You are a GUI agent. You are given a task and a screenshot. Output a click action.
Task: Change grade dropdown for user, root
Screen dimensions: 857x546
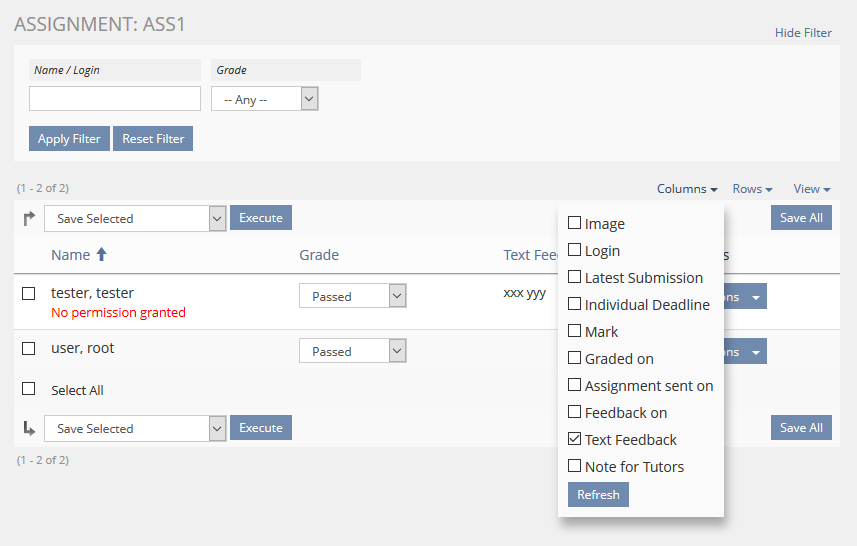point(352,351)
